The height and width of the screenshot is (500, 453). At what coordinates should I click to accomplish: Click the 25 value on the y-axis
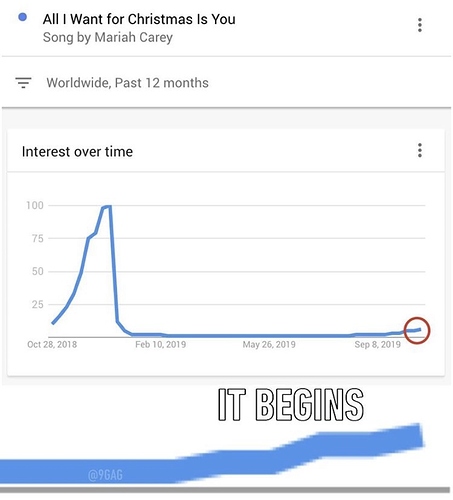(38, 304)
